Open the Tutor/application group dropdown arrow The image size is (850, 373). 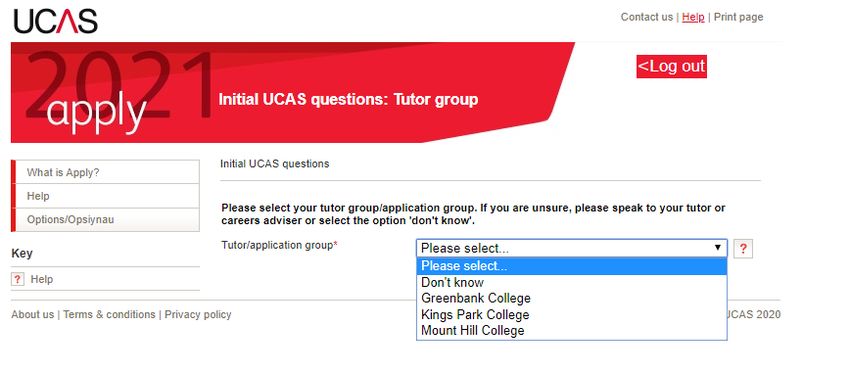pyautogui.click(x=718, y=248)
